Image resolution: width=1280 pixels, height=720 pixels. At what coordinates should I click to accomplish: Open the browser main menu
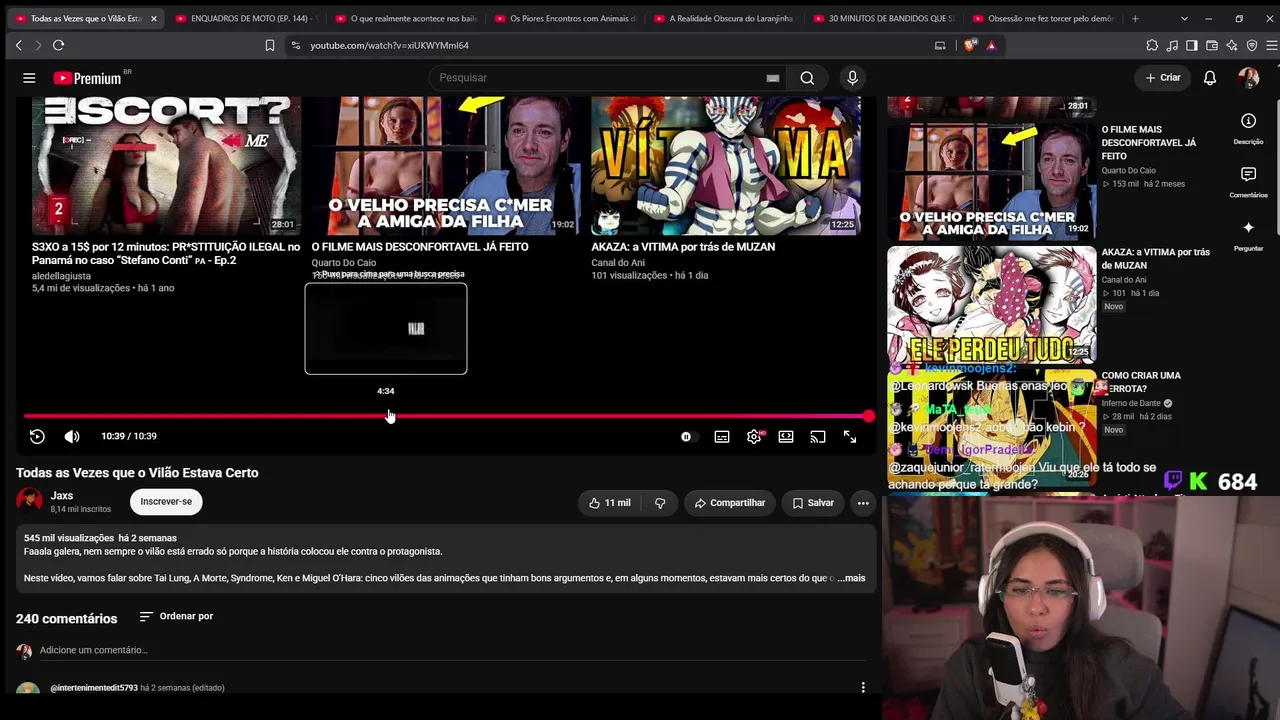pyautogui.click(x=1272, y=45)
